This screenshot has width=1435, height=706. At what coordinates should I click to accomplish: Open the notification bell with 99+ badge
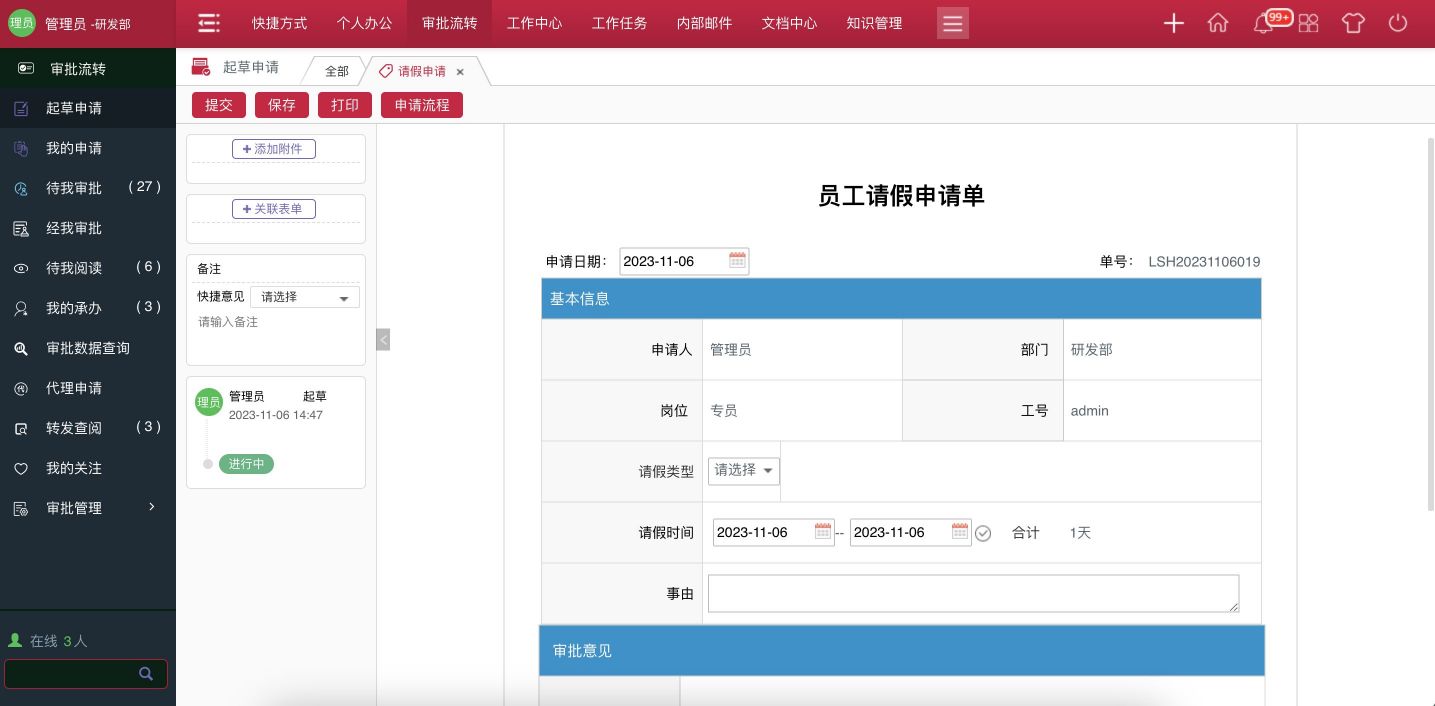coord(1264,24)
